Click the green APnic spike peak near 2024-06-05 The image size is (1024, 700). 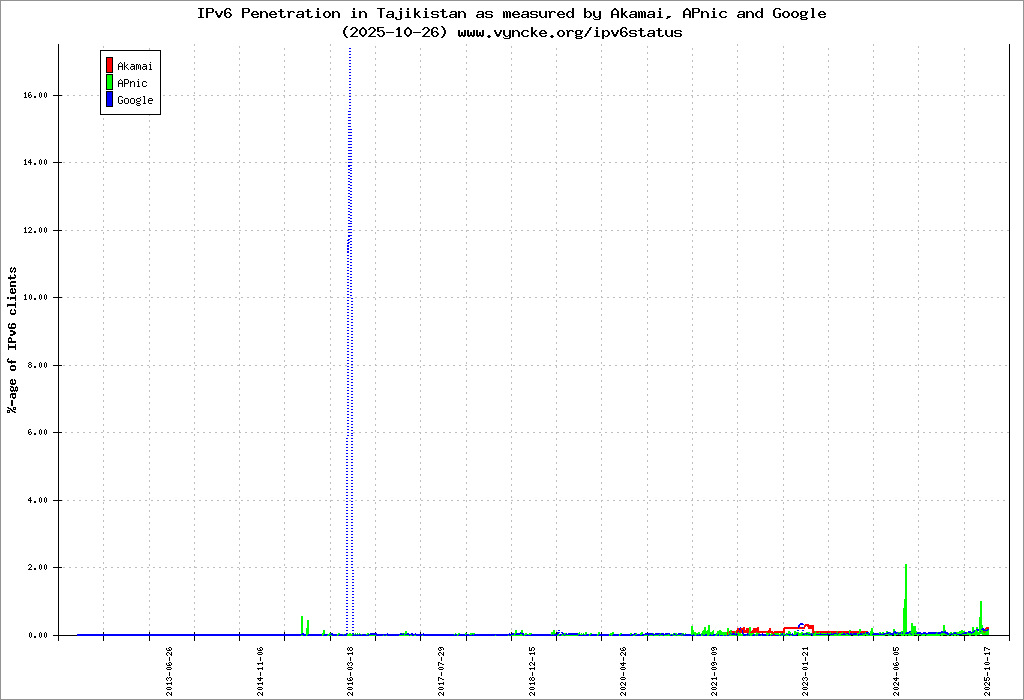pyautogui.click(x=906, y=566)
